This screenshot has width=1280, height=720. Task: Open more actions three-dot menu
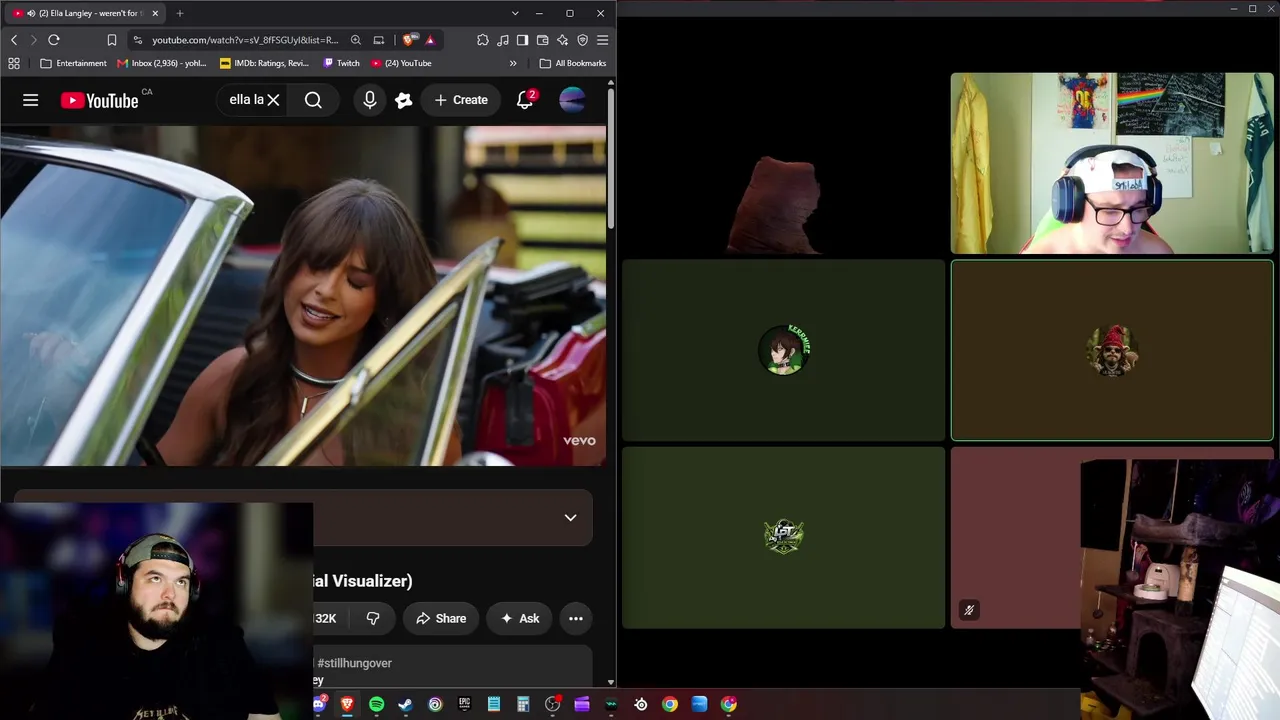point(576,618)
